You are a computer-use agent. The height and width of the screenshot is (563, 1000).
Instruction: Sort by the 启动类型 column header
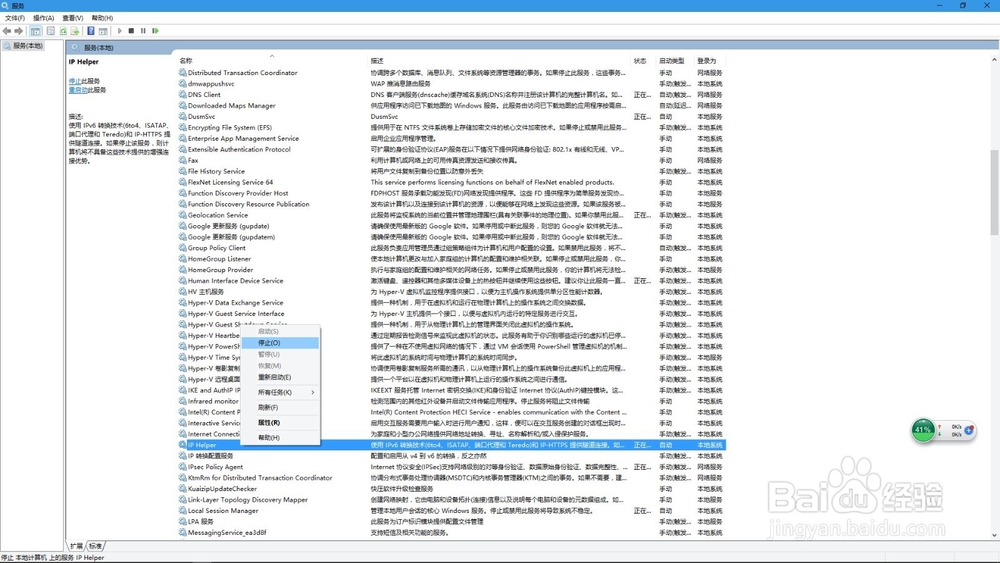click(675, 61)
